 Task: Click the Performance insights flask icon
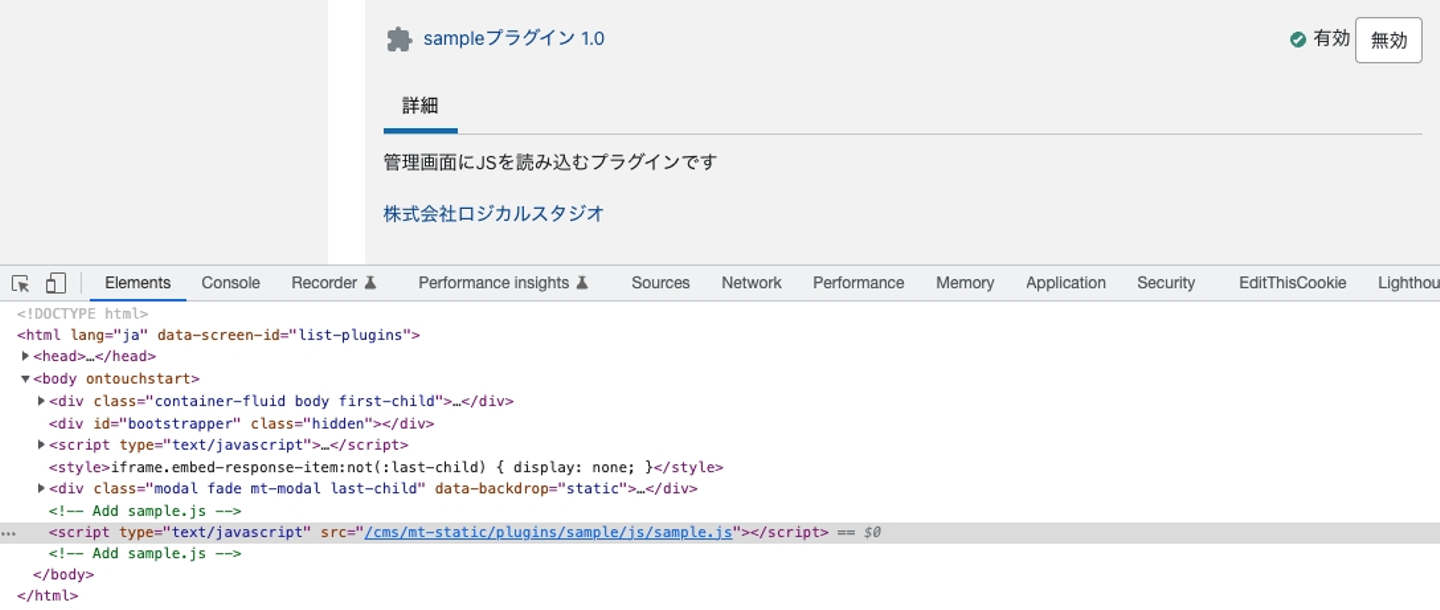[x=582, y=283]
